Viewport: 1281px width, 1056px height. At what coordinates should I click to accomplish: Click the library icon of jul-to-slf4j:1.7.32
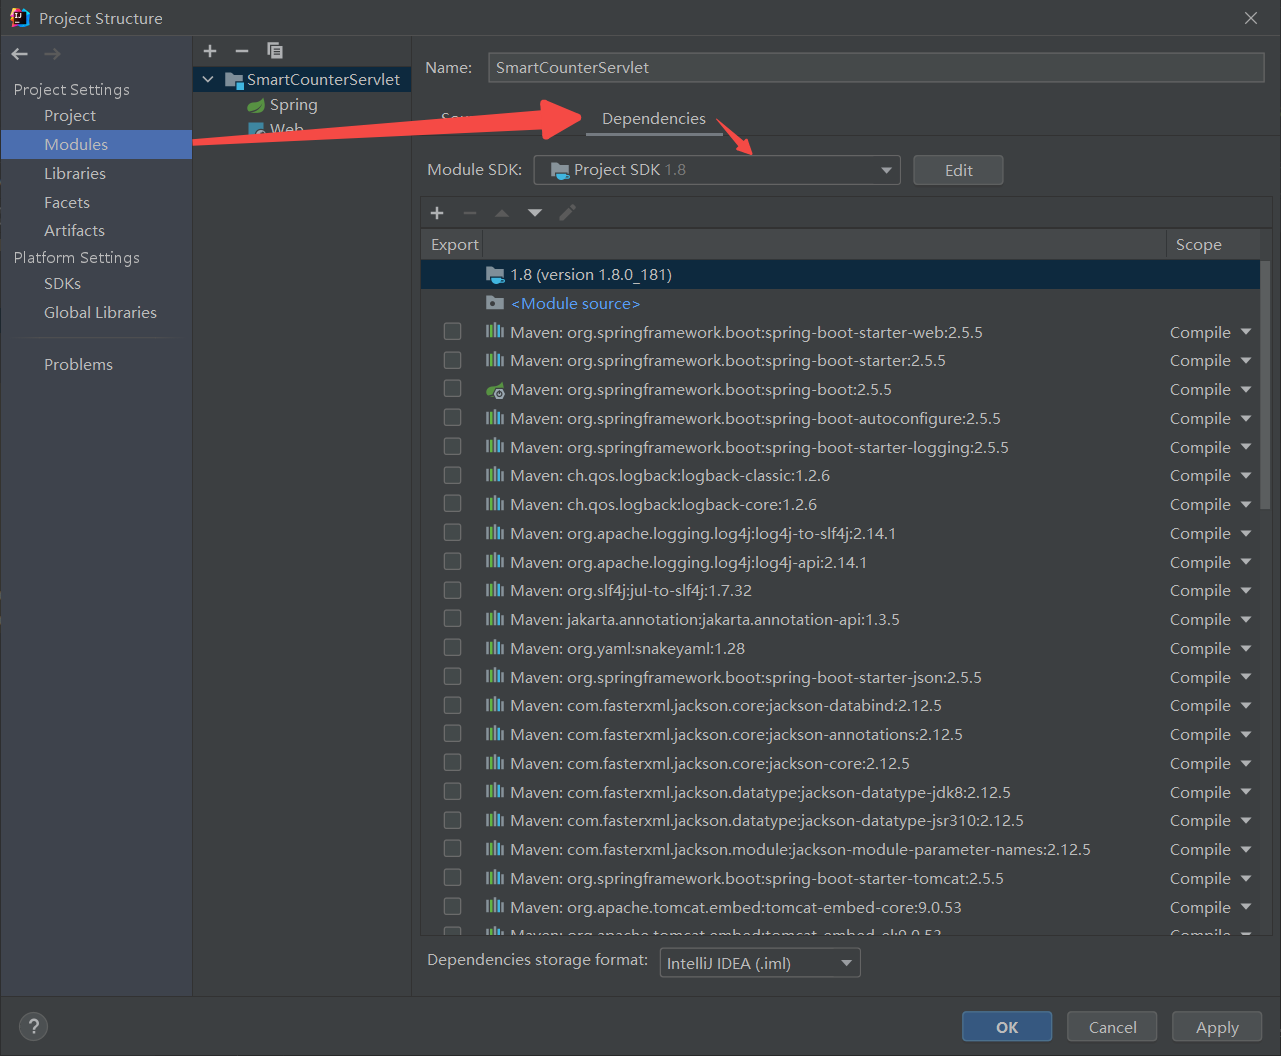click(x=495, y=590)
